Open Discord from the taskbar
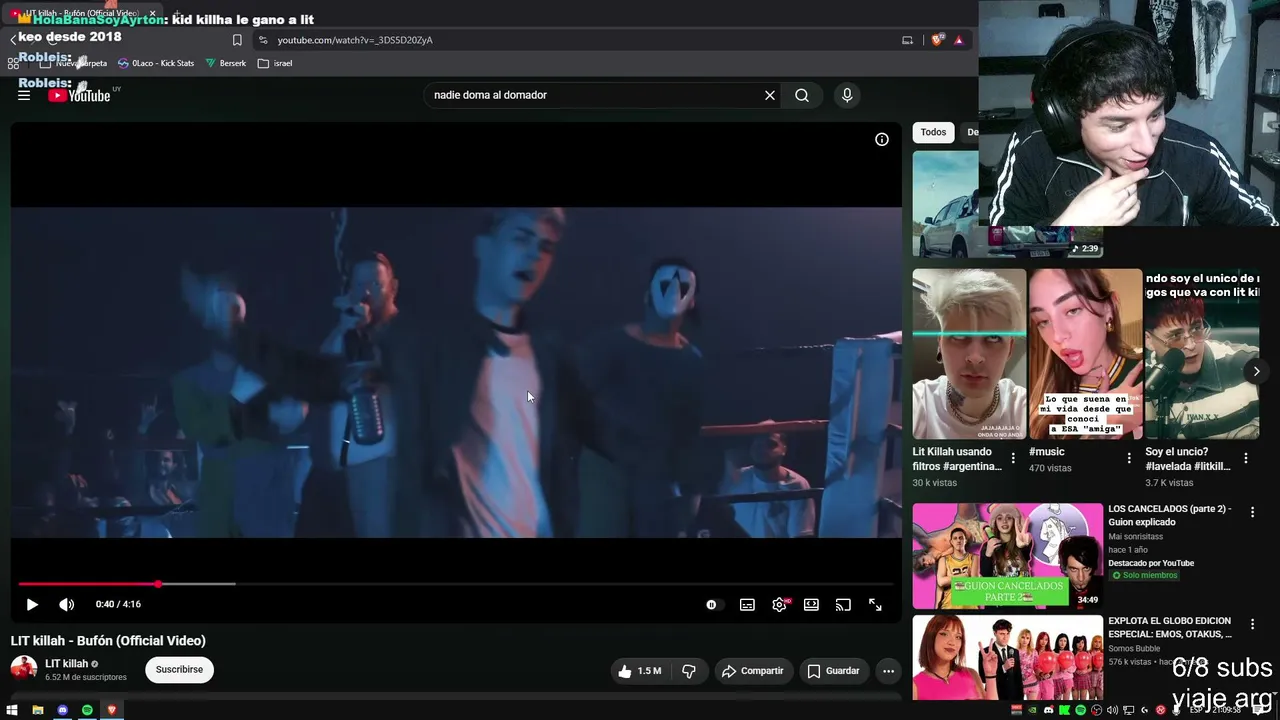 63,710
